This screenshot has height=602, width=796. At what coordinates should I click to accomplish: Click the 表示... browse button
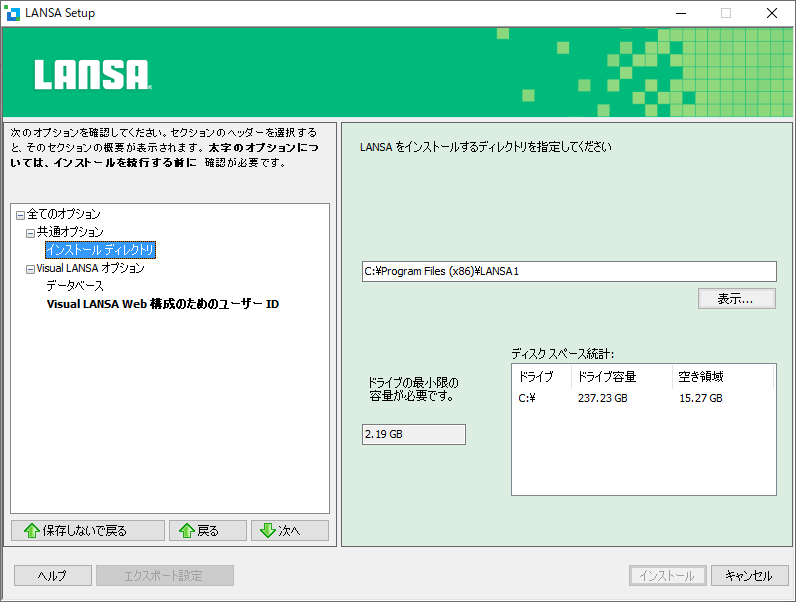click(737, 298)
